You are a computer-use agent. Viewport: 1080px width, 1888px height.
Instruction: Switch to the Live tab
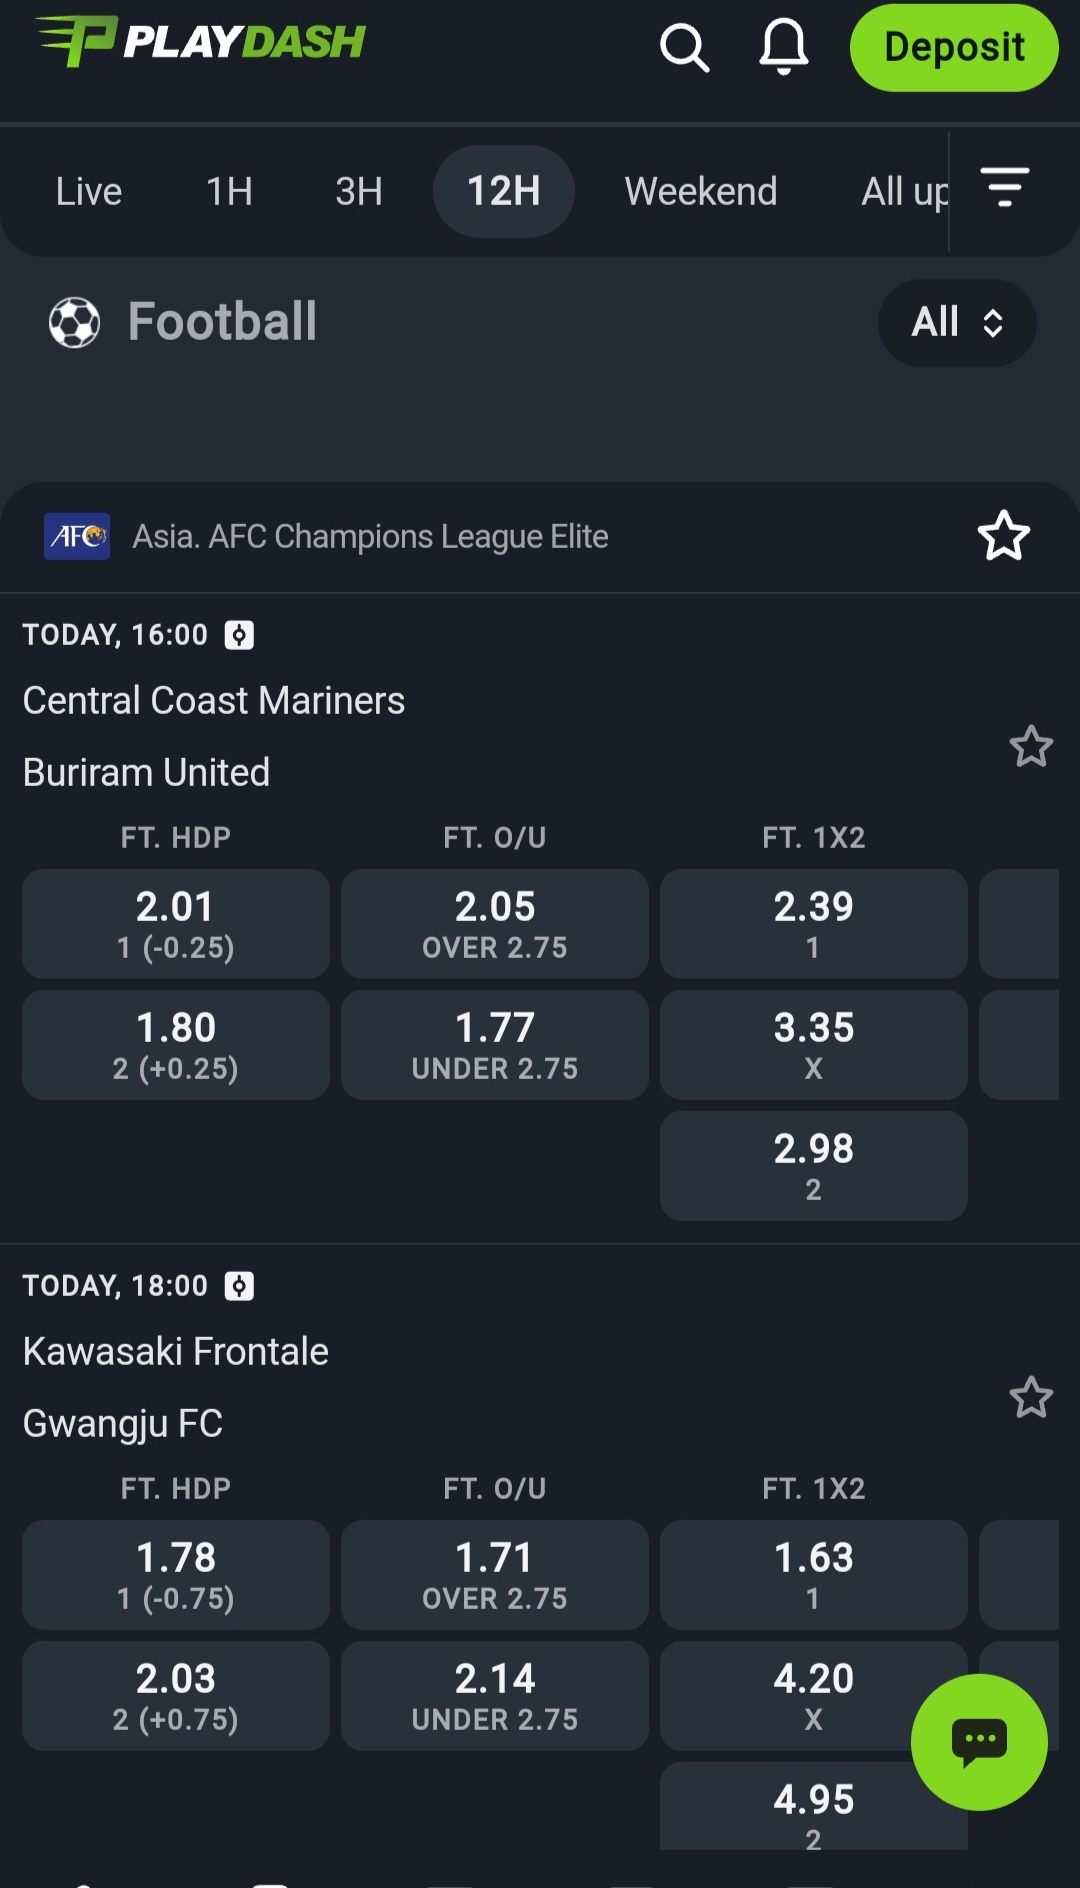[89, 191]
